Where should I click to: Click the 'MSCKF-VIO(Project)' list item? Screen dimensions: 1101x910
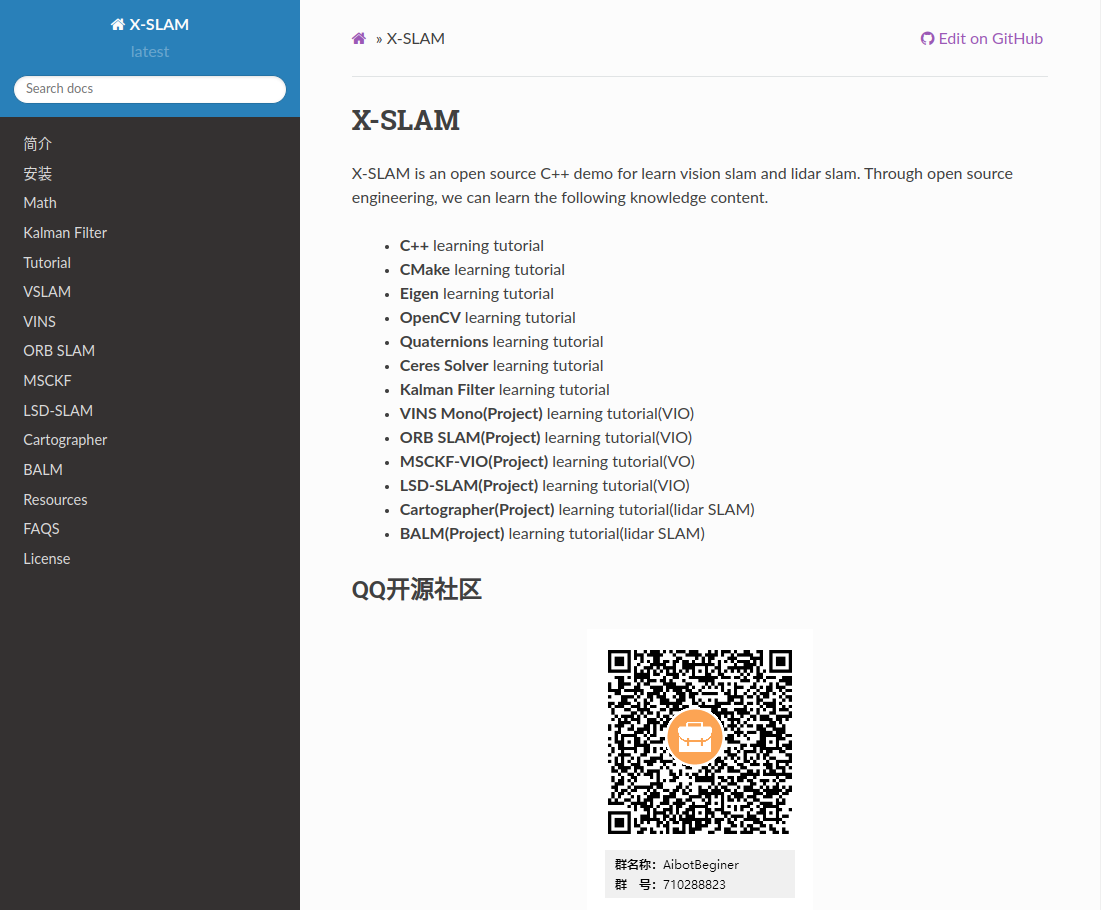(x=548, y=461)
